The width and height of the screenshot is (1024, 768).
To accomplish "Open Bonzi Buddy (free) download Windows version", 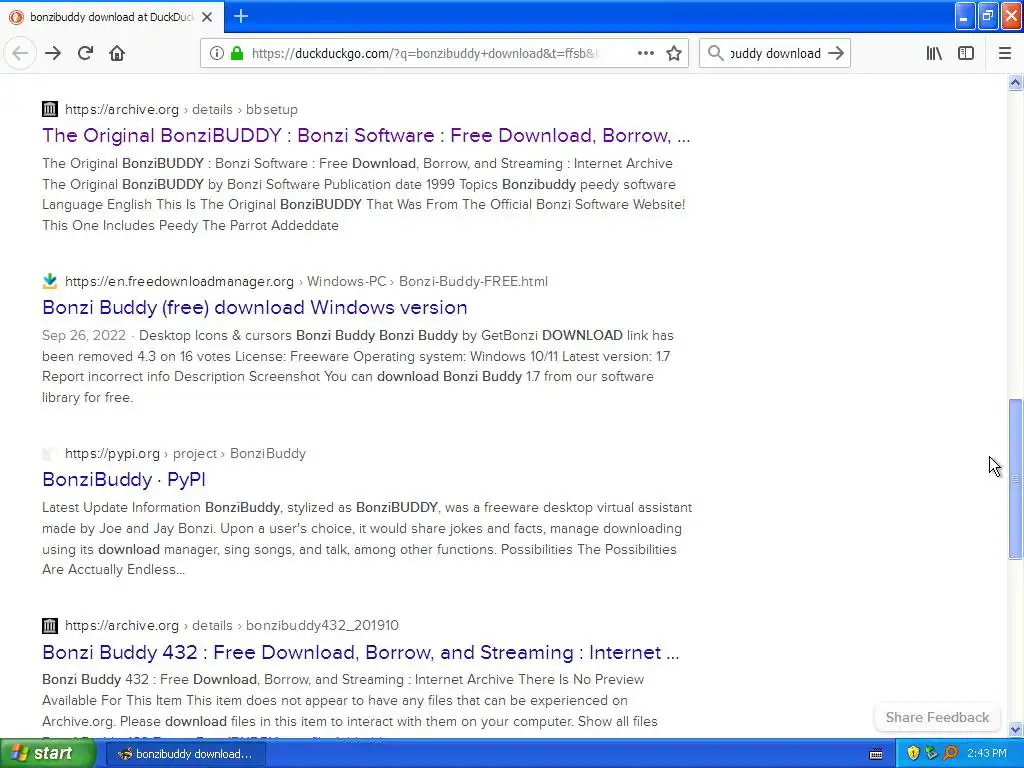I will pyautogui.click(x=255, y=307).
